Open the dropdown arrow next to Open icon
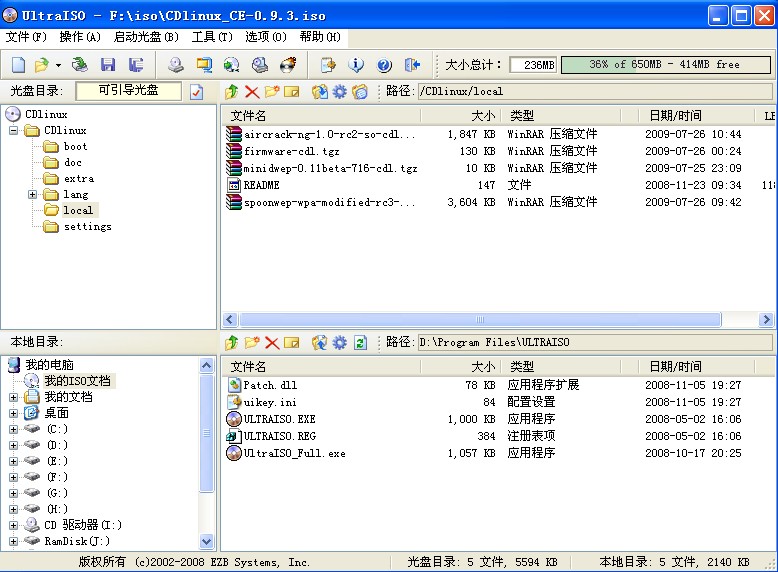 point(58,65)
